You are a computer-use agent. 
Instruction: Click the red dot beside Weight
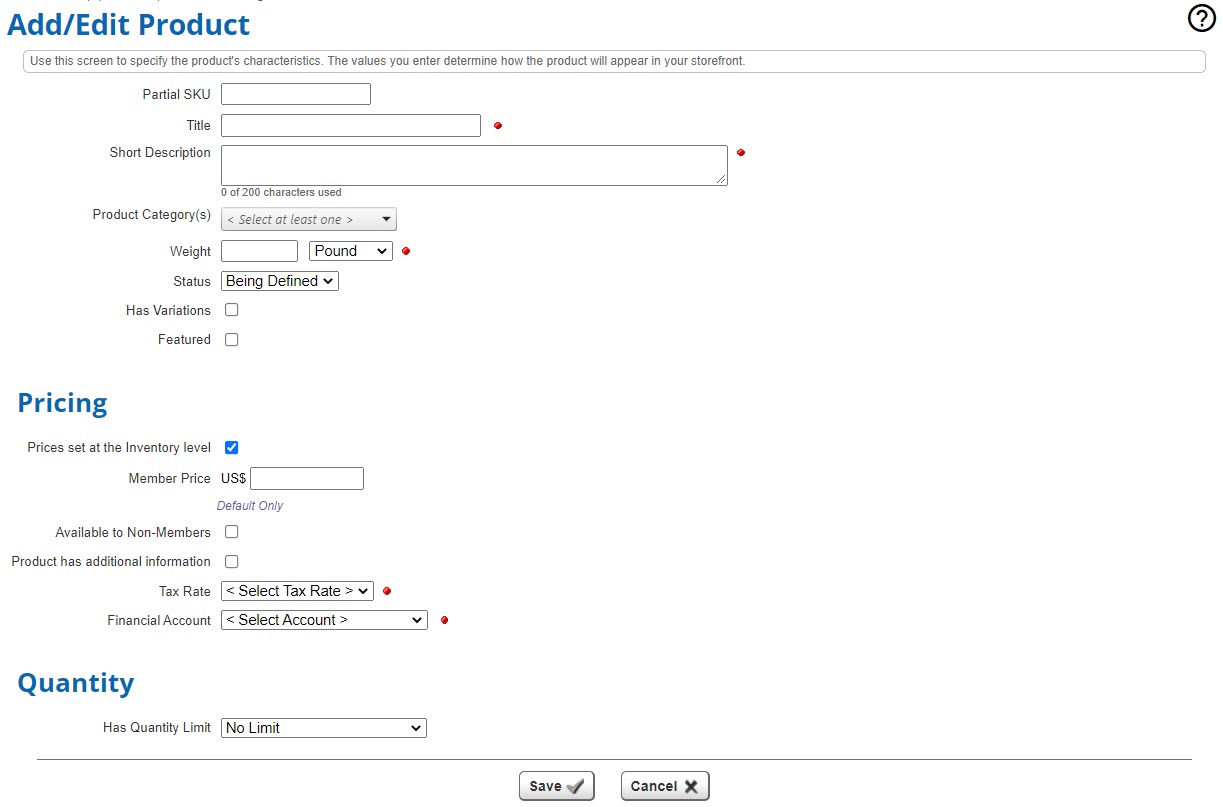(406, 251)
